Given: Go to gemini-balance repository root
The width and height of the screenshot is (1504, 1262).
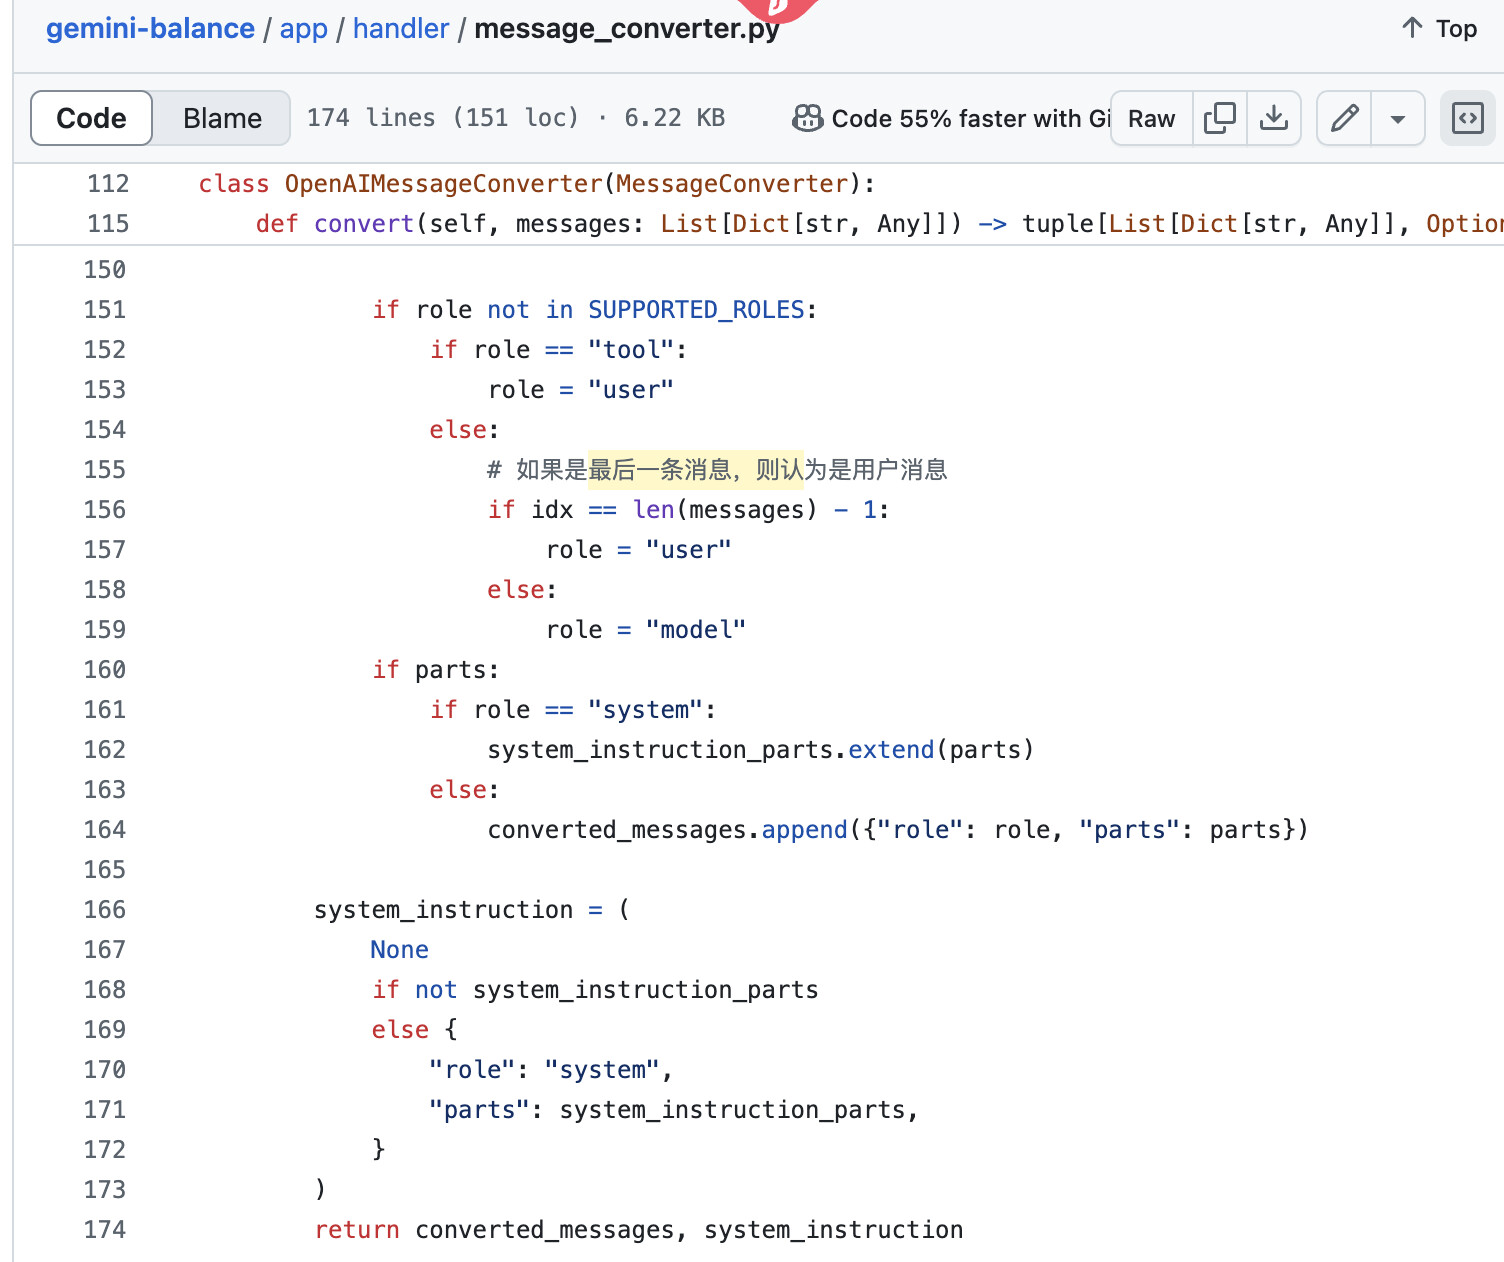Looking at the screenshot, I should 150,28.
